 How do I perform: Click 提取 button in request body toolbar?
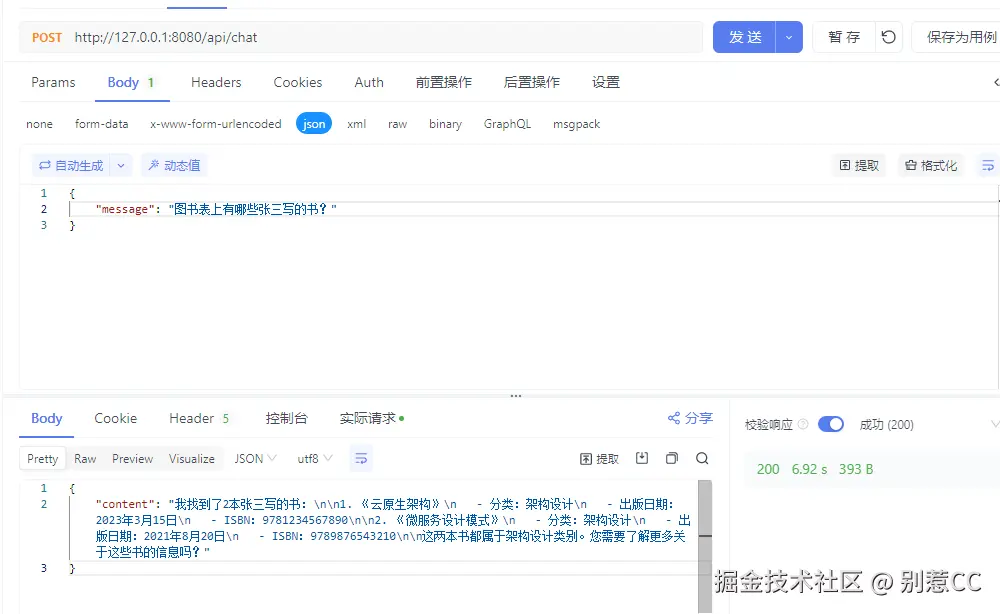click(859, 166)
